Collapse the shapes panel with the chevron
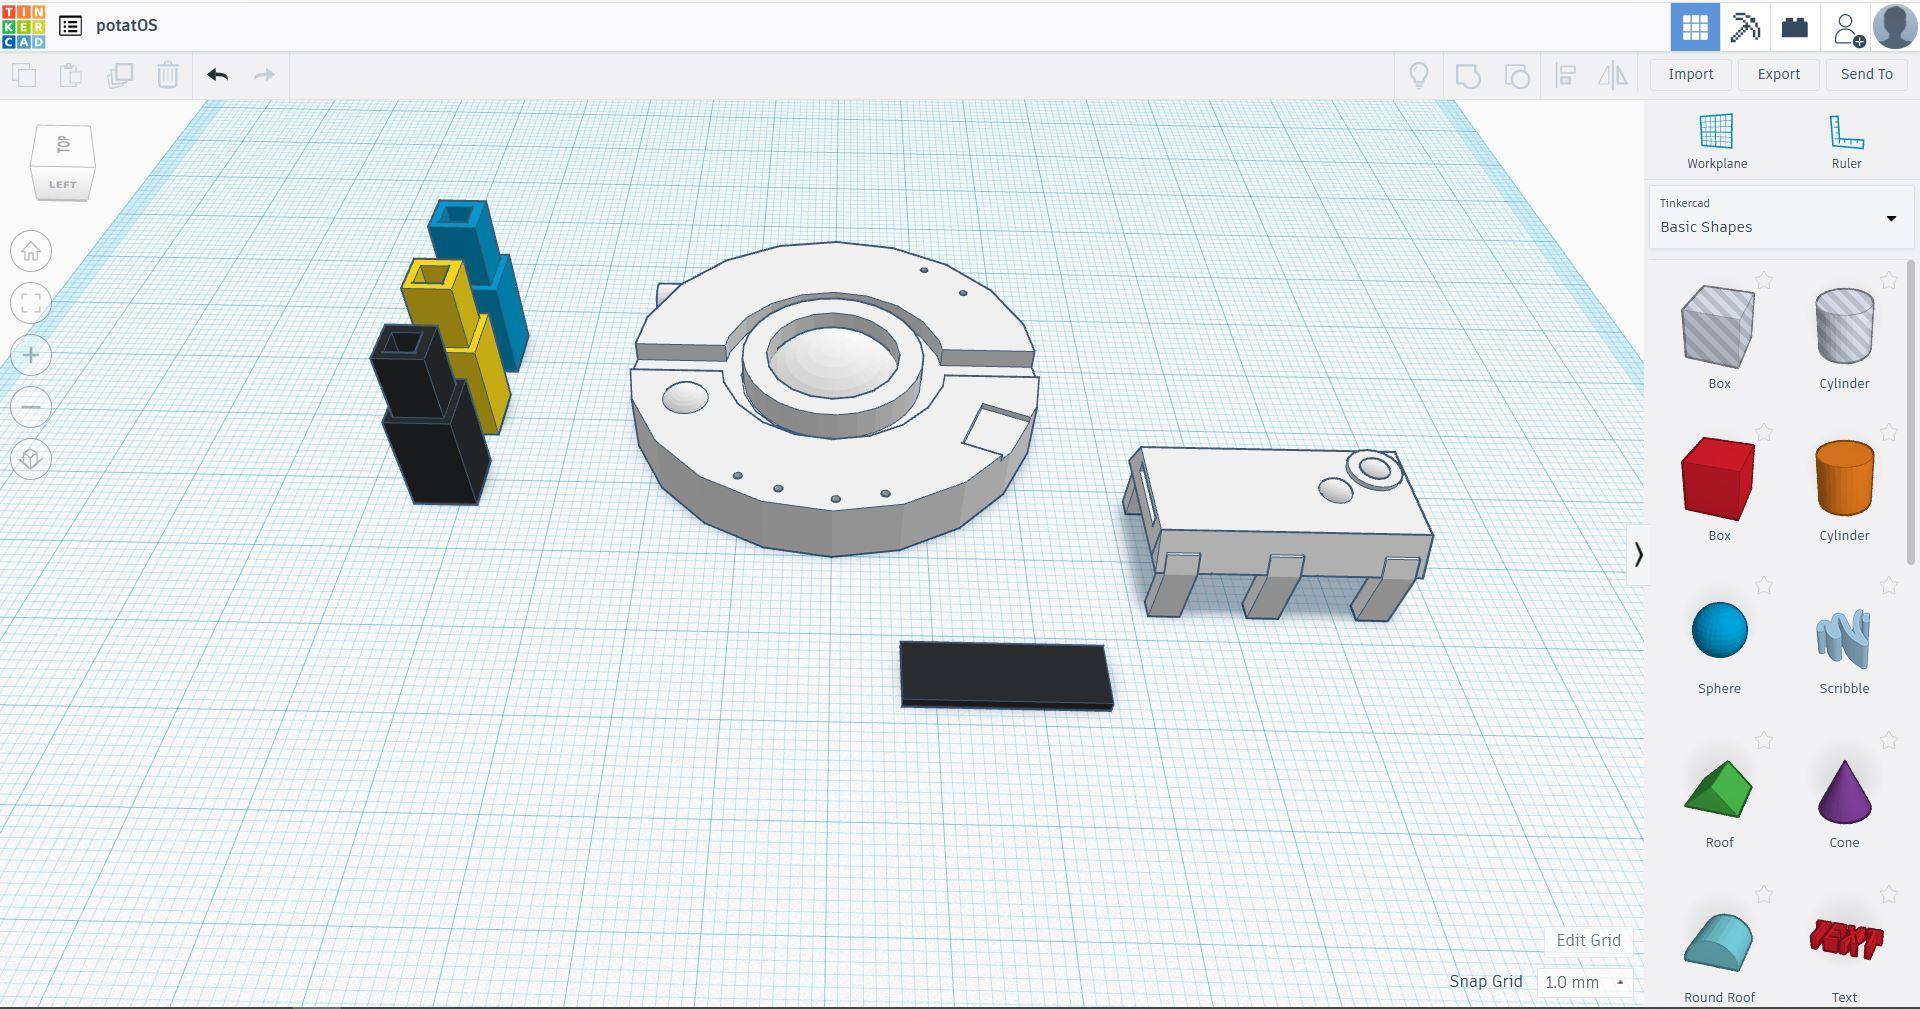This screenshot has height=1009, width=1920. [x=1637, y=554]
